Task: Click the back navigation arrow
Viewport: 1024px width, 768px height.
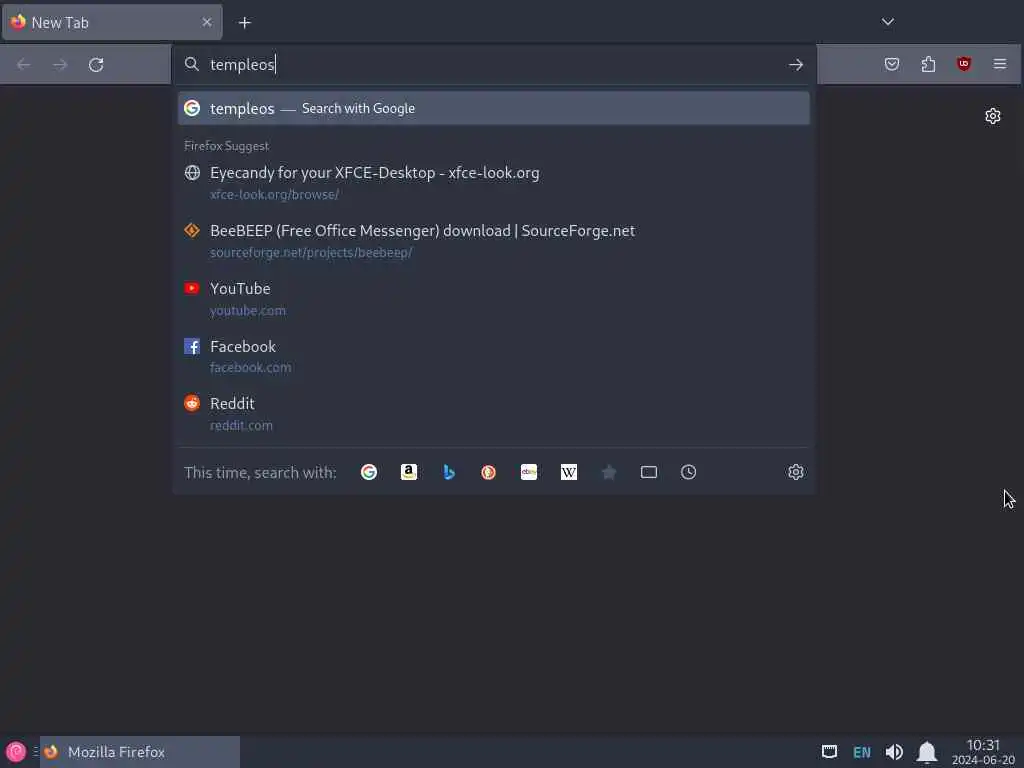Action: coord(24,65)
